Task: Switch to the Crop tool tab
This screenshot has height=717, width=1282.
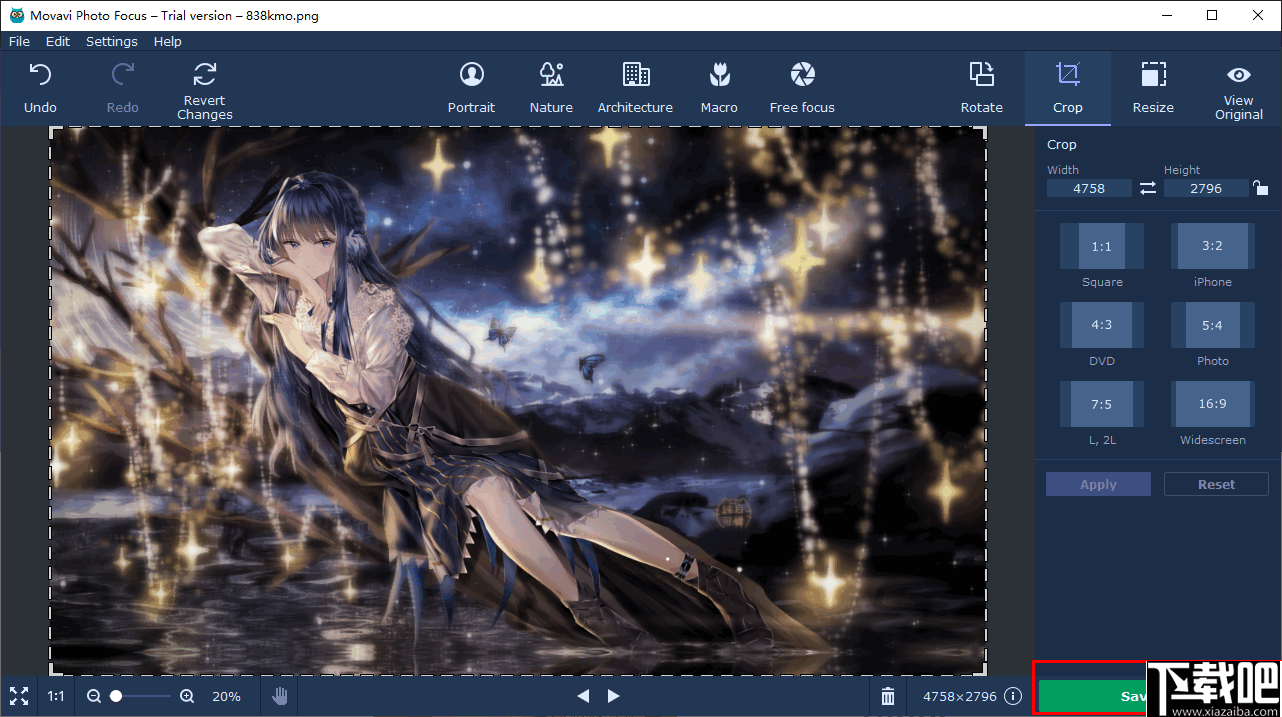Action: pos(1067,88)
